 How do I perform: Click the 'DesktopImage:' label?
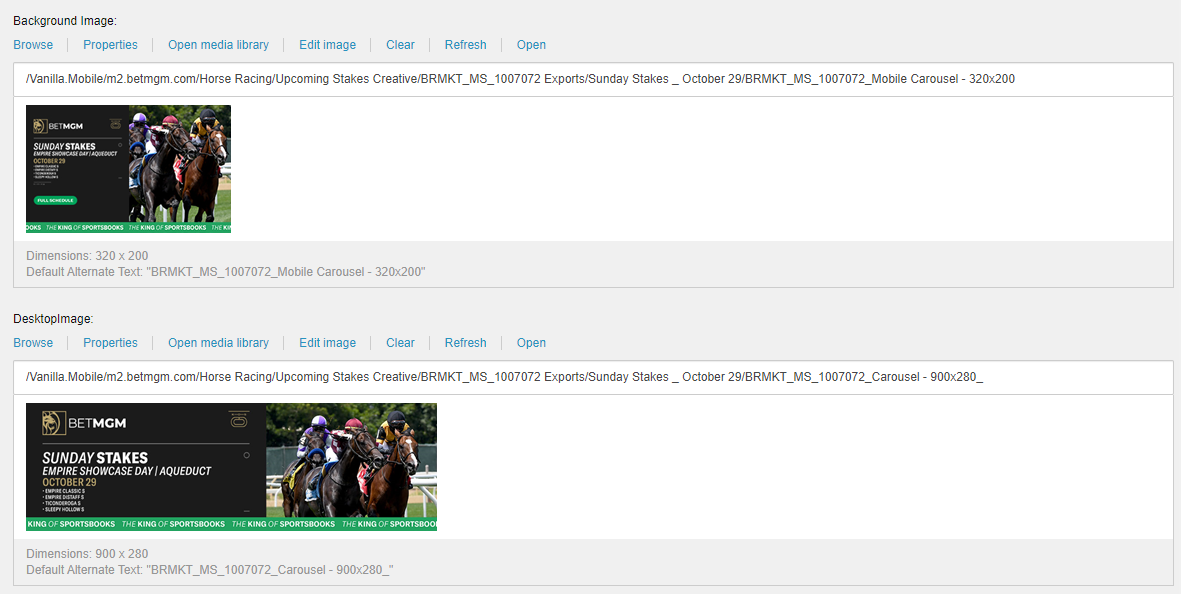[53, 318]
